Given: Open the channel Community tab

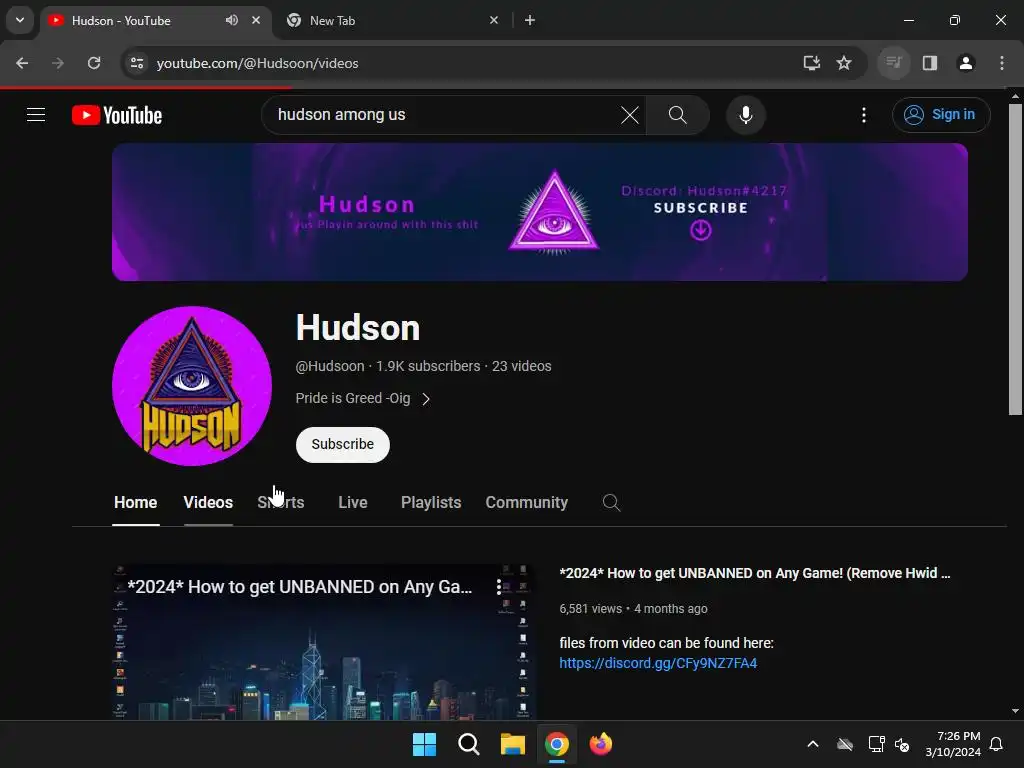Looking at the screenshot, I should 526,502.
